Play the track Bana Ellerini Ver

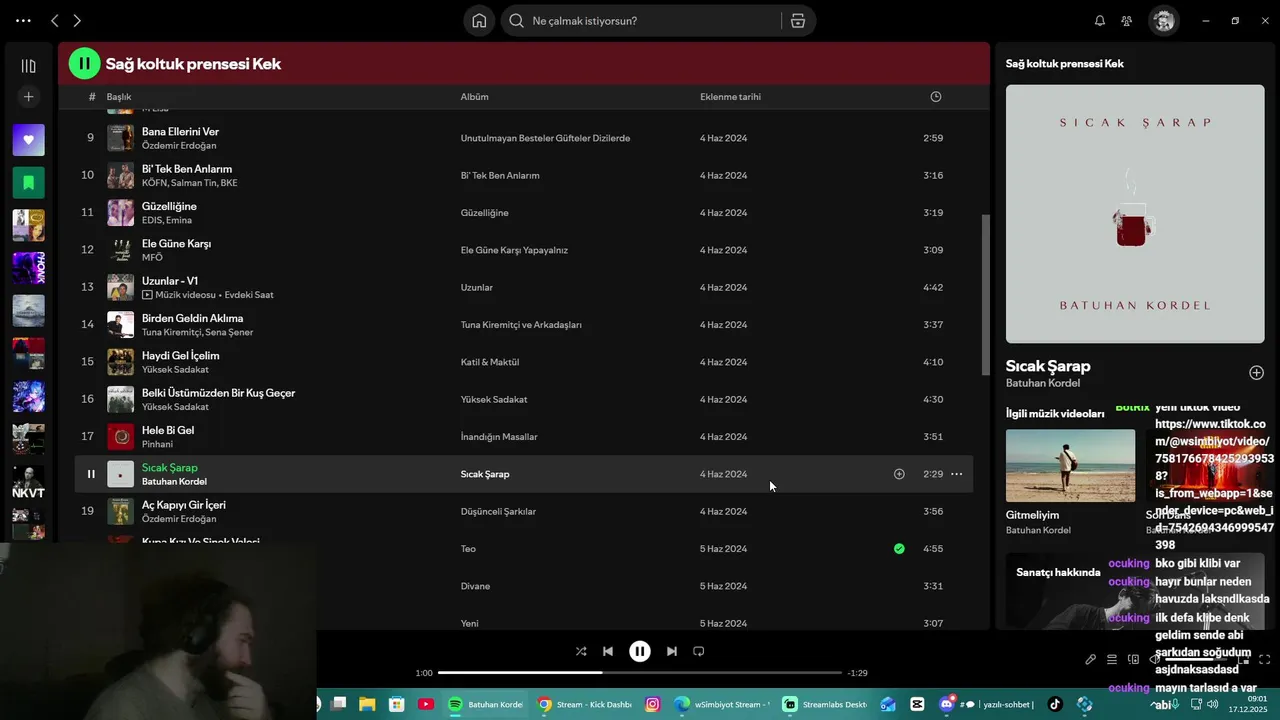(180, 131)
